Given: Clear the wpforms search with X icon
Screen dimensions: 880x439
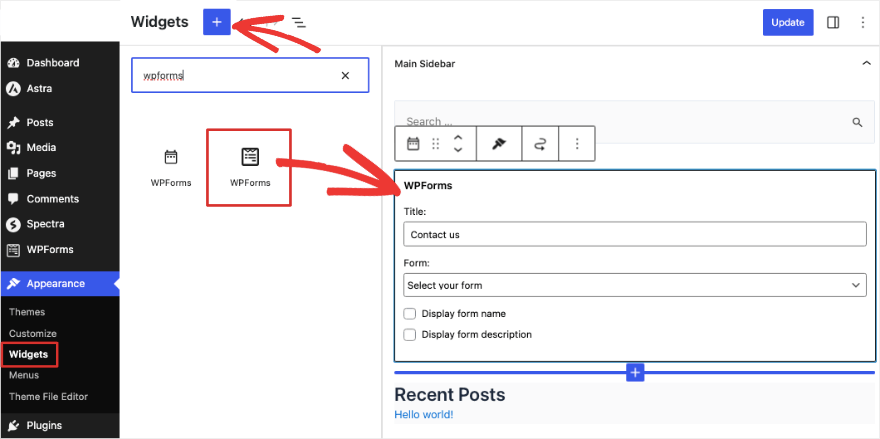Looking at the screenshot, I should pyautogui.click(x=345, y=75).
